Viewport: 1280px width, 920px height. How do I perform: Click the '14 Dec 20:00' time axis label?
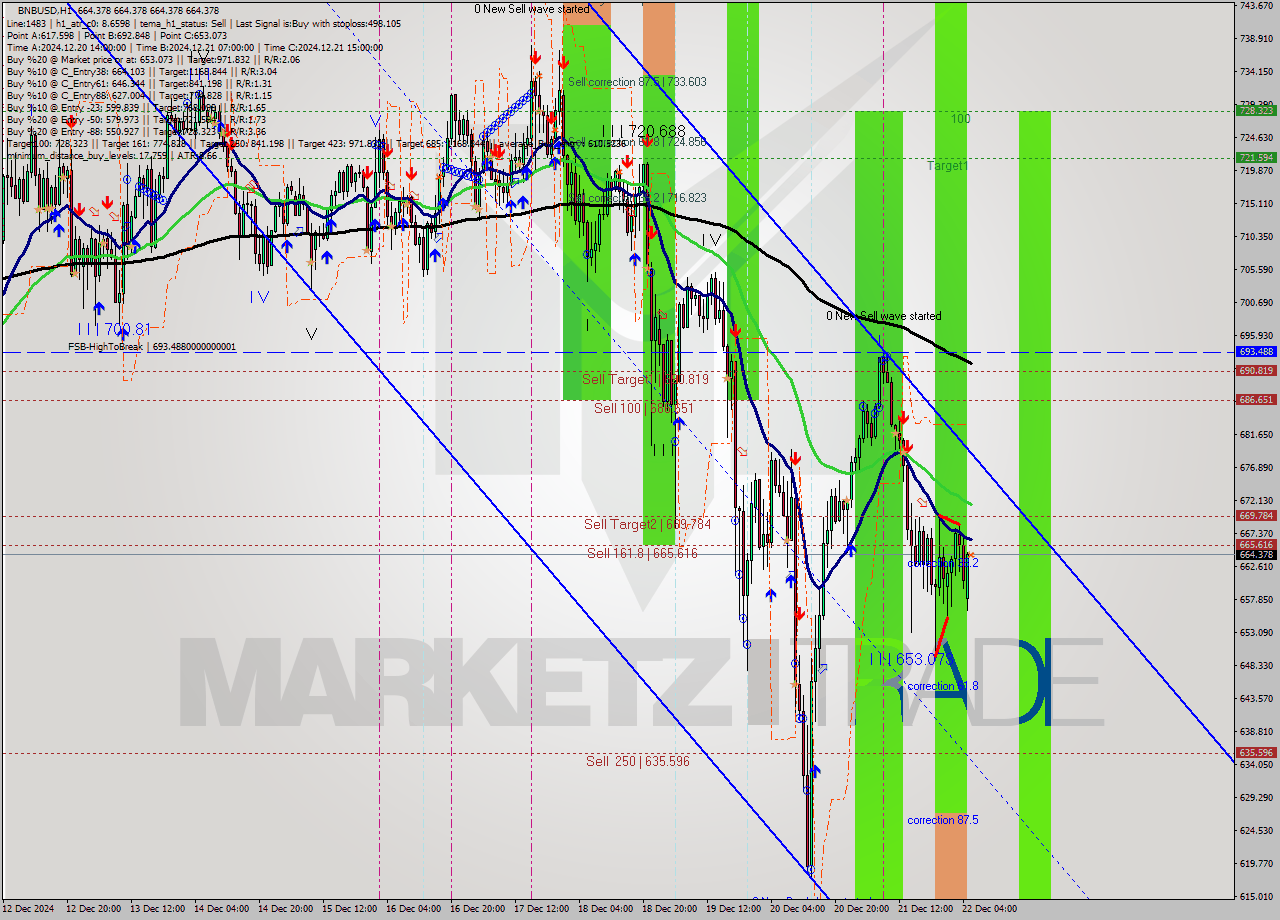286,909
